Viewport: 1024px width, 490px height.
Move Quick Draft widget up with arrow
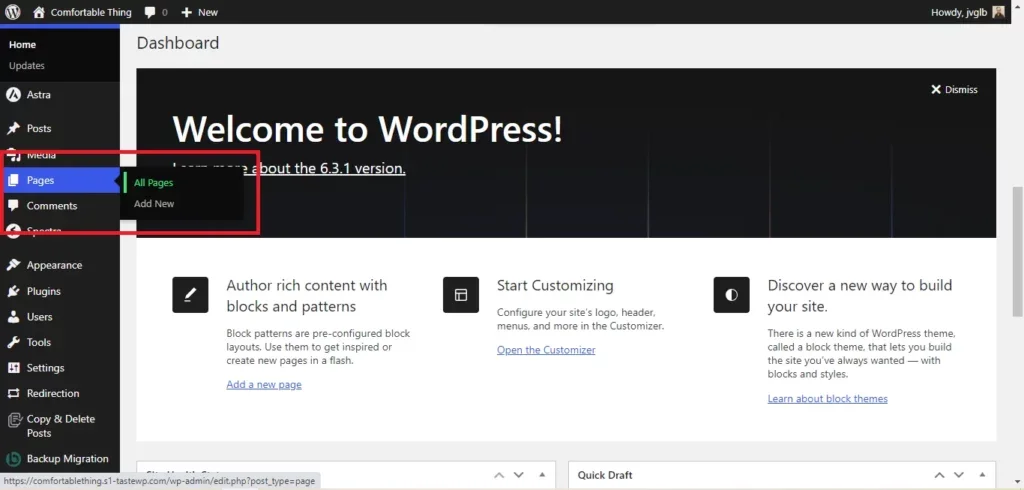(x=939, y=475)
